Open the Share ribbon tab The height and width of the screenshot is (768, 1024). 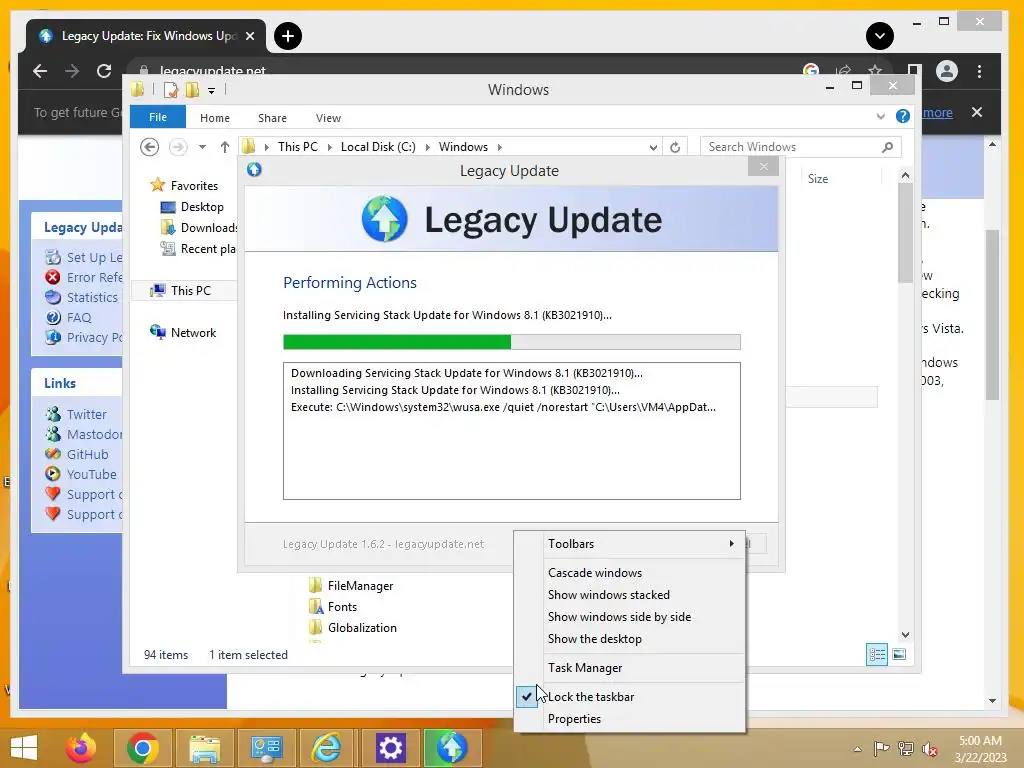[x=272, y=118]
